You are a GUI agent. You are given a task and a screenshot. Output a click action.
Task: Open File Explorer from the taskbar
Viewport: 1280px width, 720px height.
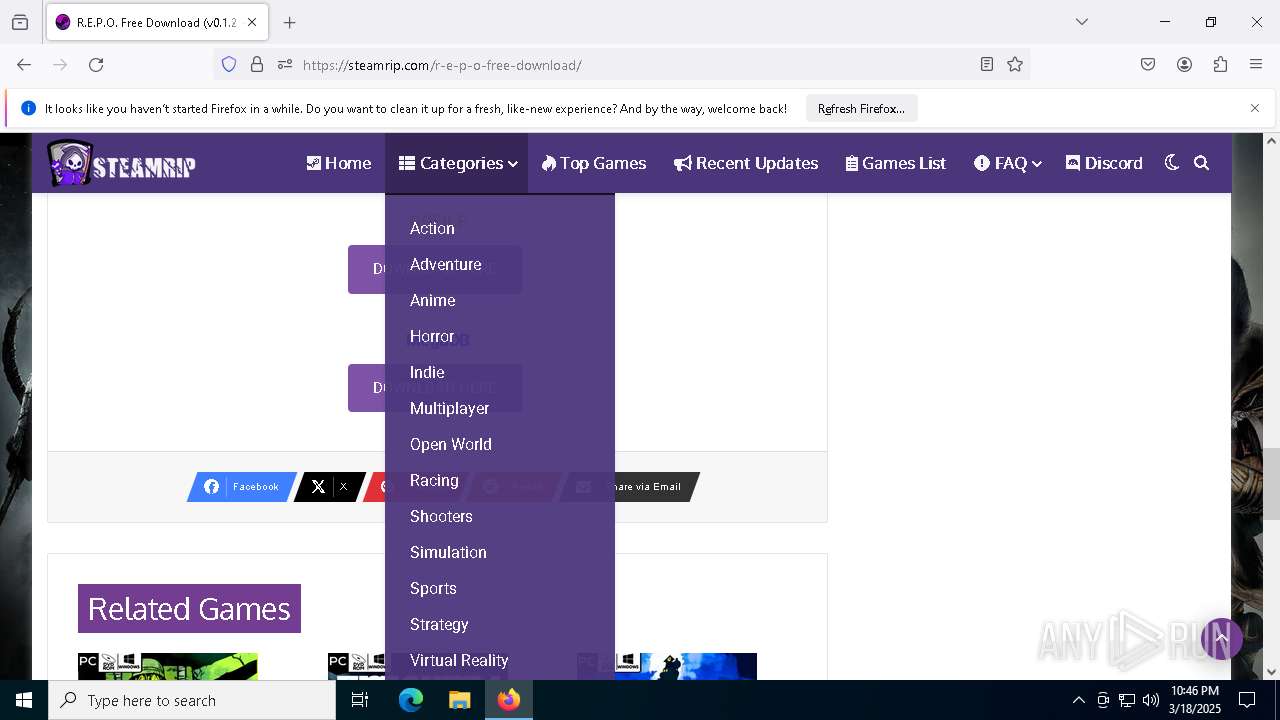coord(459,700)
